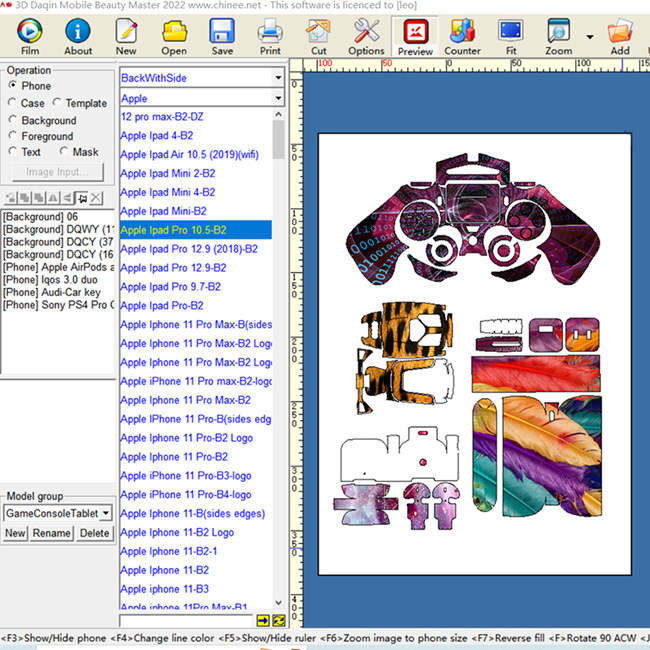Click the Fit to screen icon

tap(511, 33)
